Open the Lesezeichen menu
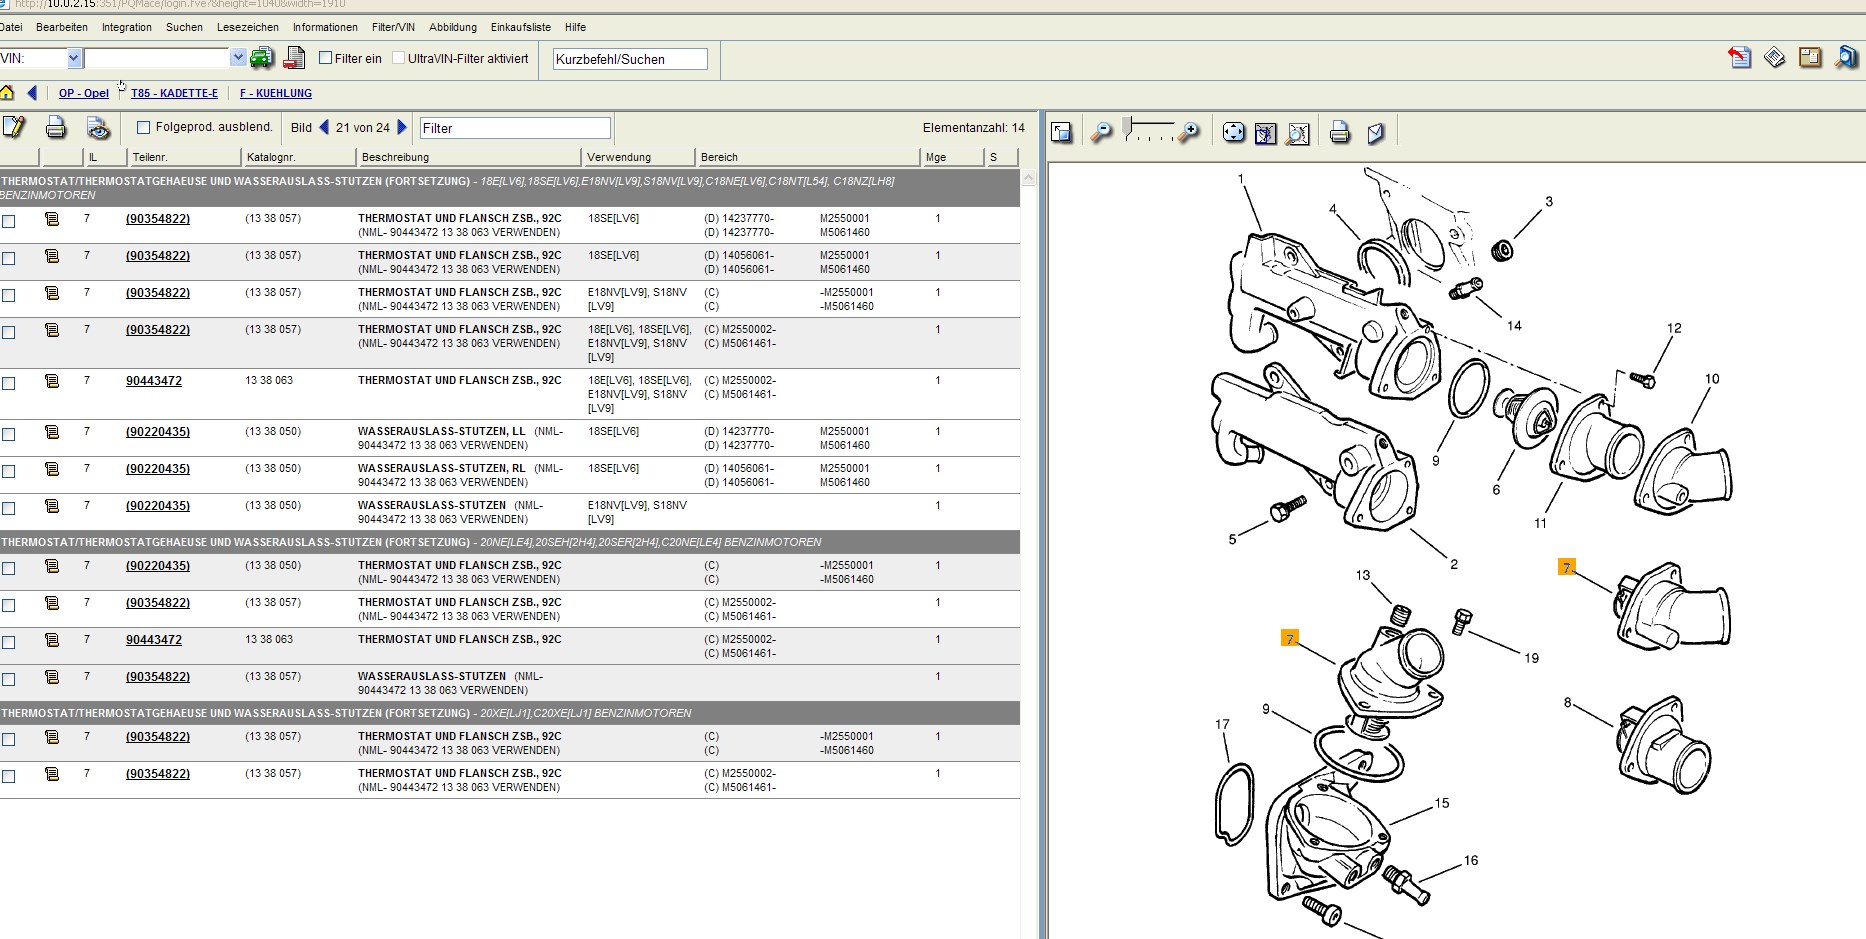Image resolution: width=1866 pixels, height=939 pixels. click(x=247, y=27)
